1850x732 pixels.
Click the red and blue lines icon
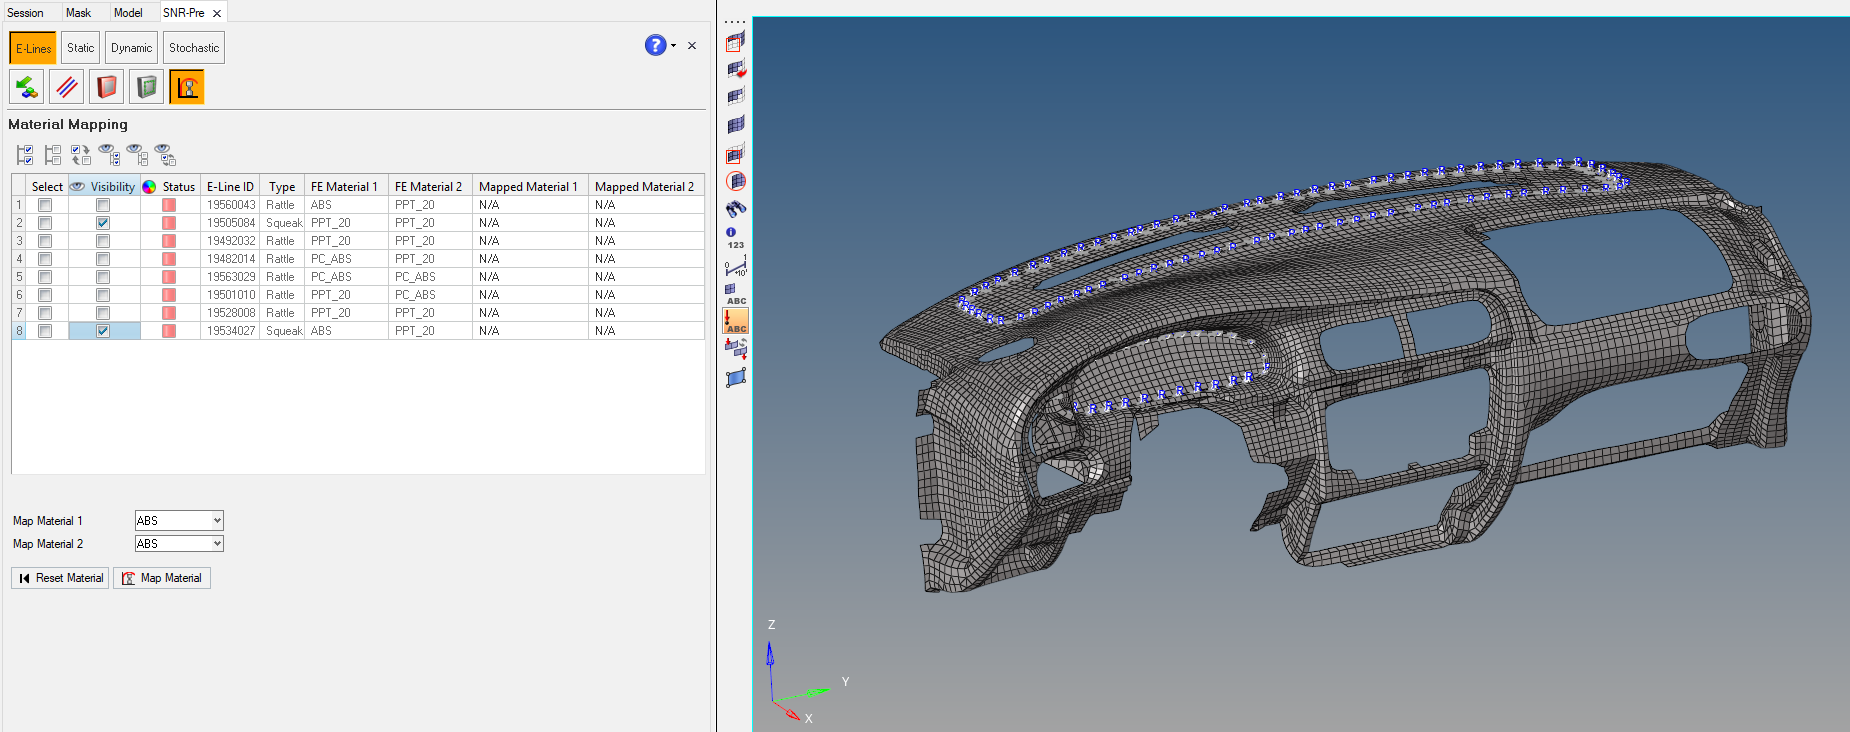[x=67, y=87]
